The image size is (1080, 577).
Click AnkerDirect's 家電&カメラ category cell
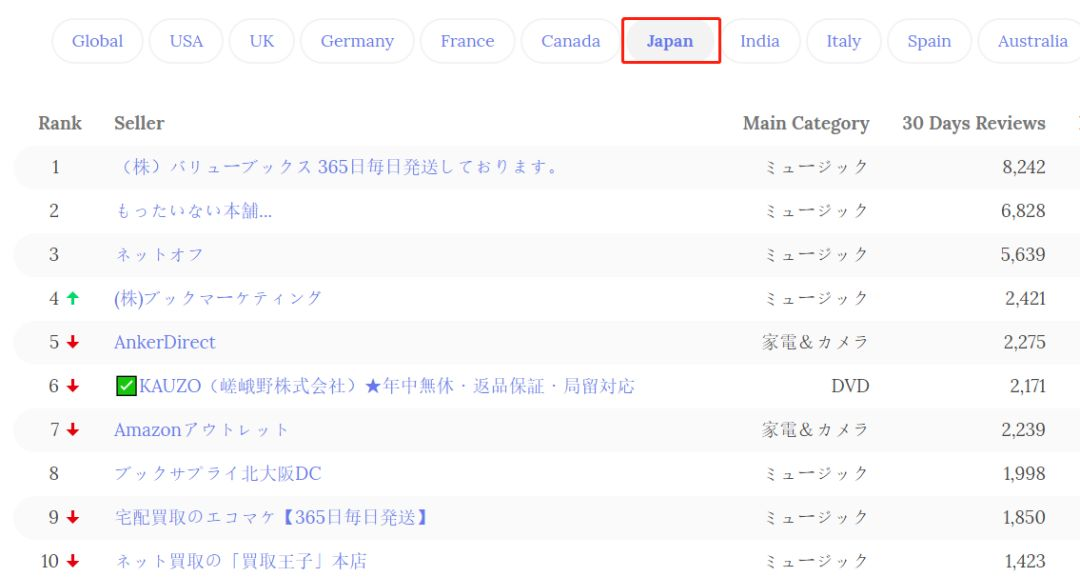click(816, 342)
